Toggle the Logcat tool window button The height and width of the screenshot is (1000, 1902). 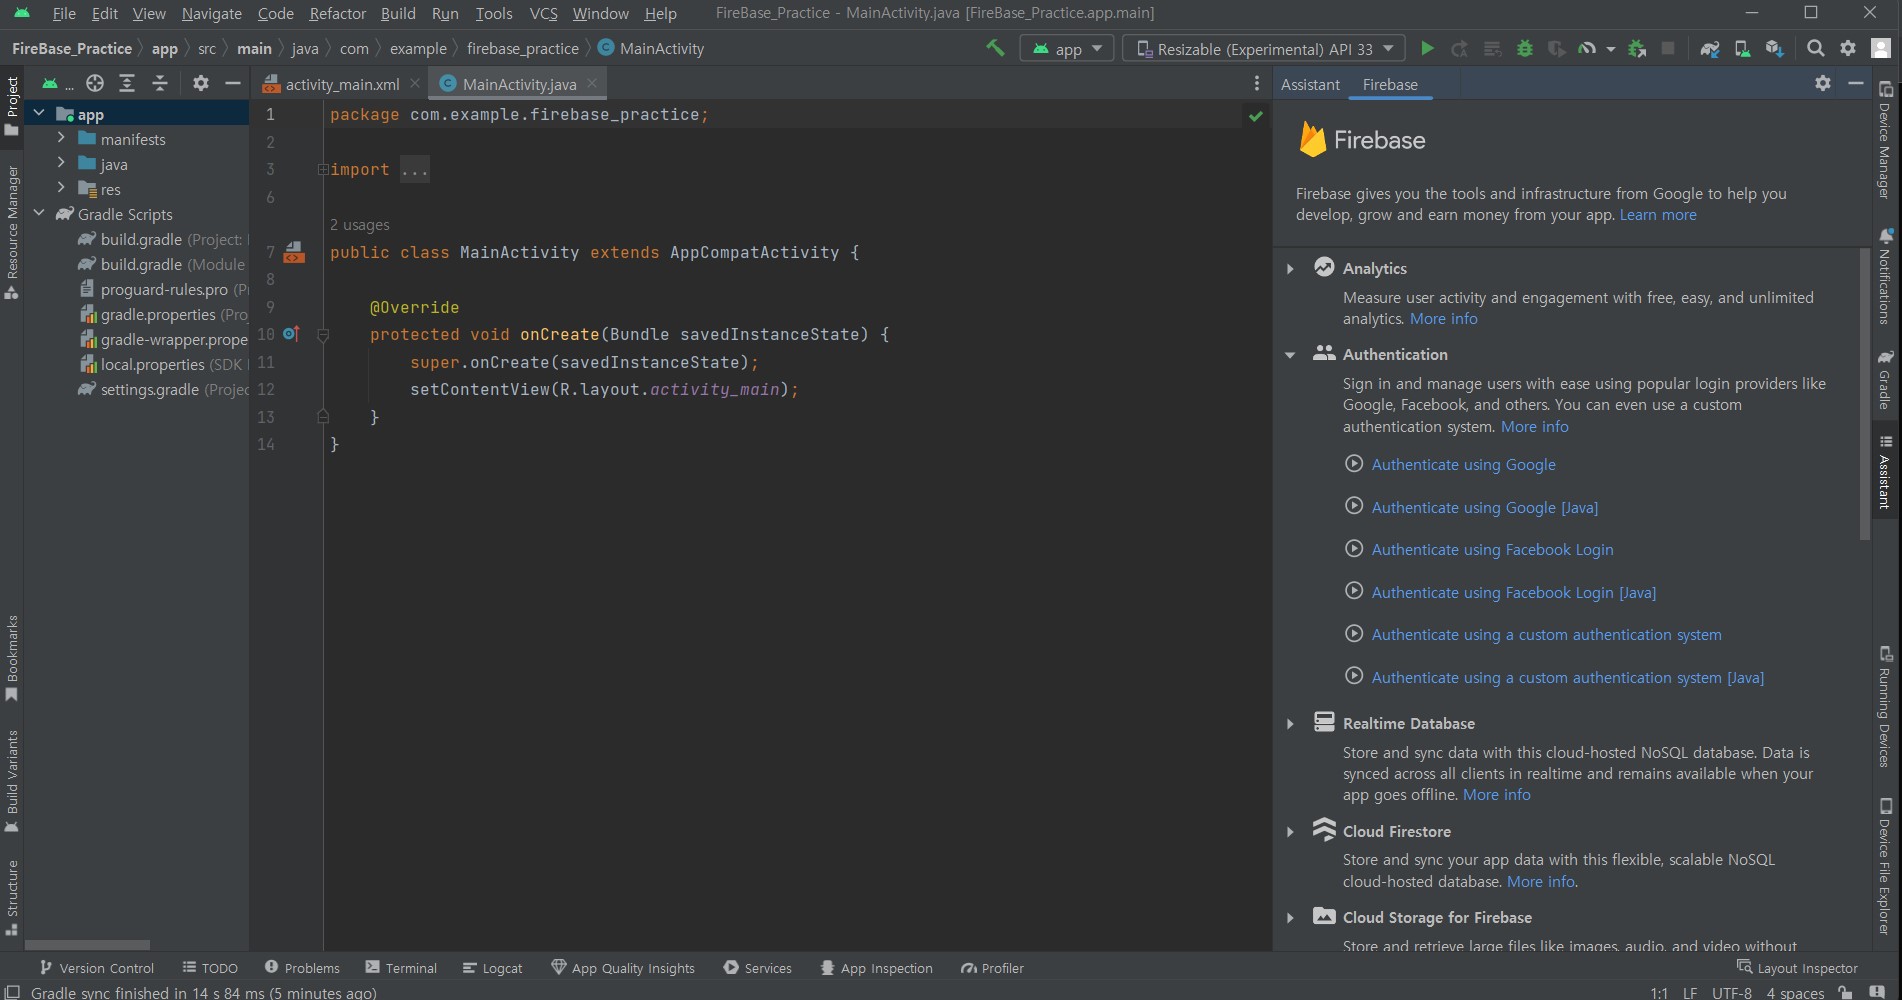coord(492,968)
